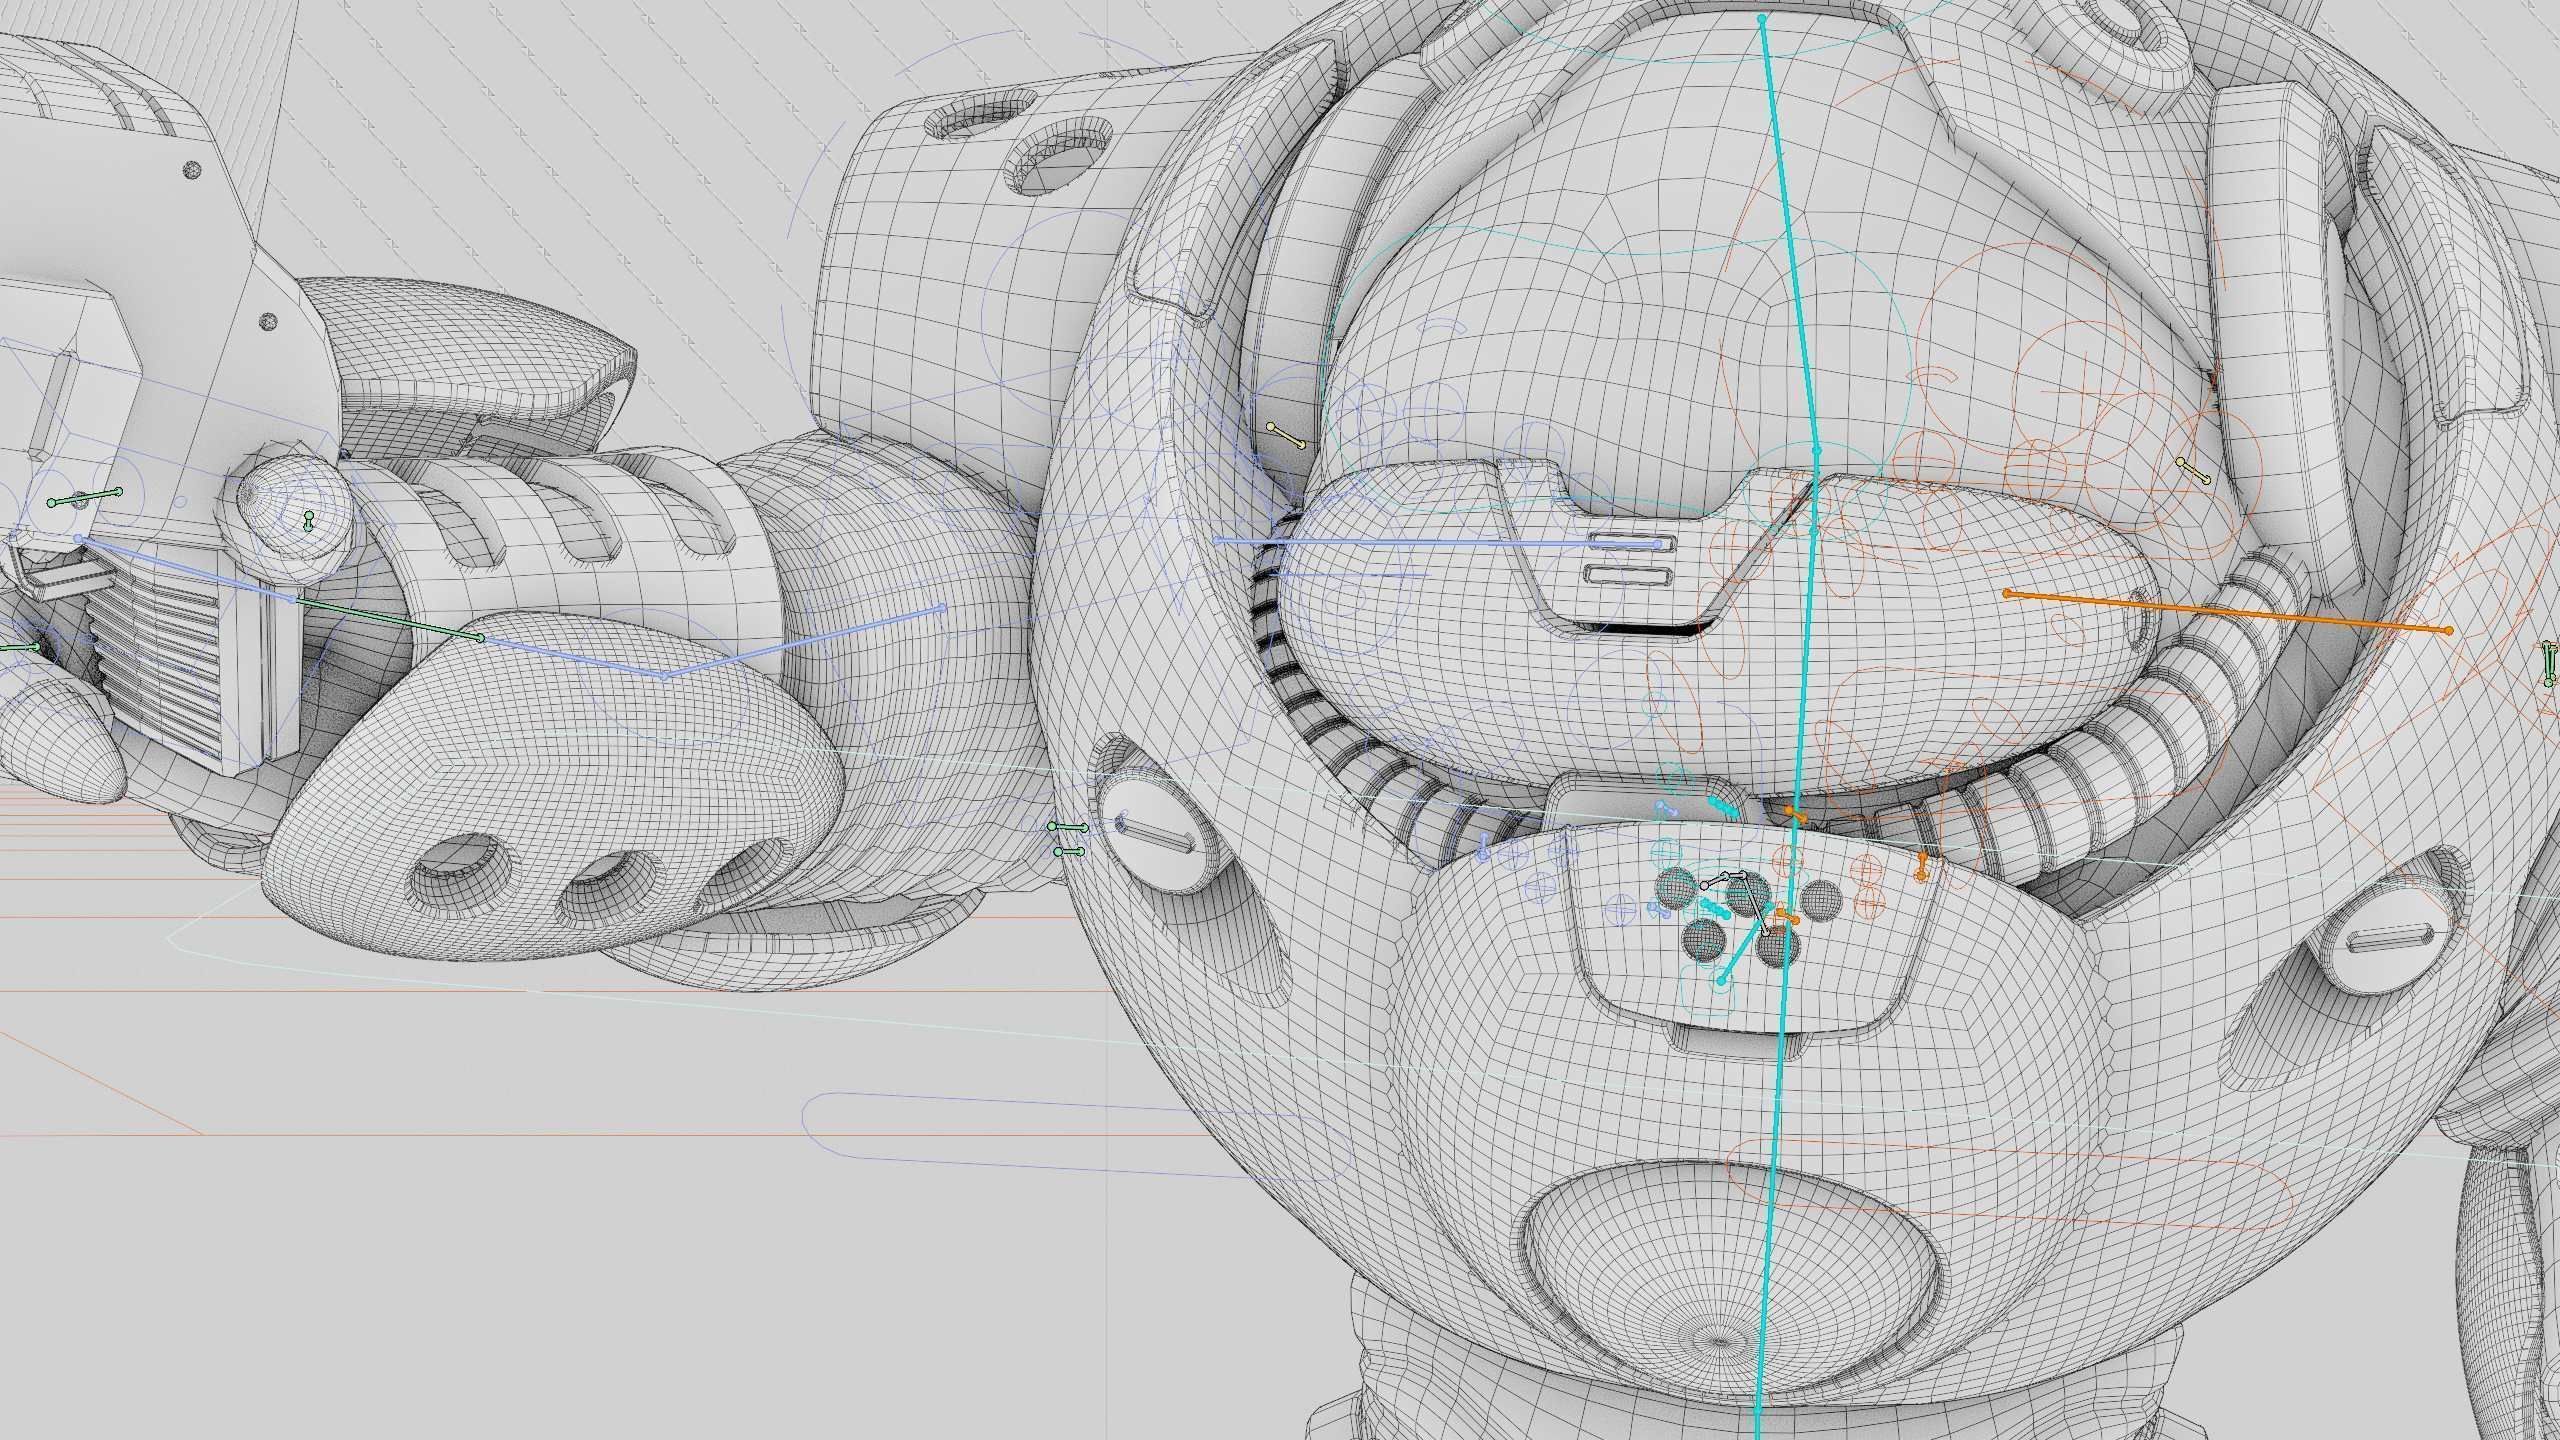Select the yellow bone beside the orange circles
The height and width of the screenshot is (1440, 2560).
(2193, 470)
